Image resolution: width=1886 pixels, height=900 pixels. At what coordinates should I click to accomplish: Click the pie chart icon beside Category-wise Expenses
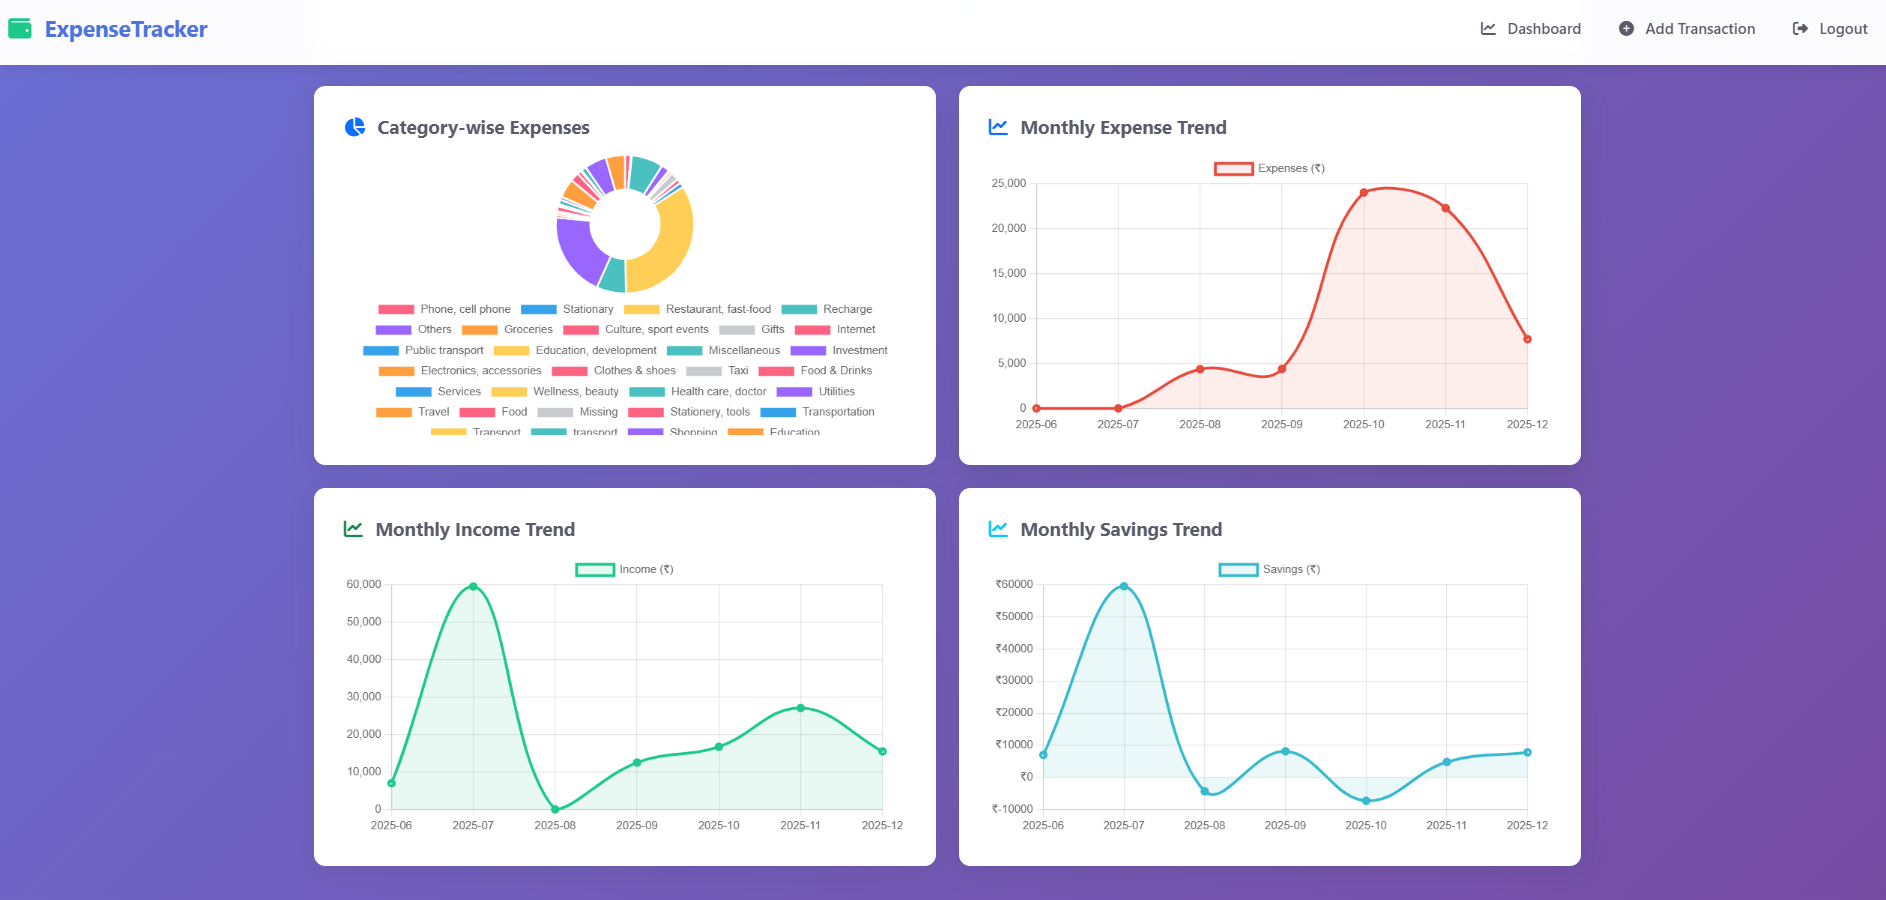pos(355,127)
